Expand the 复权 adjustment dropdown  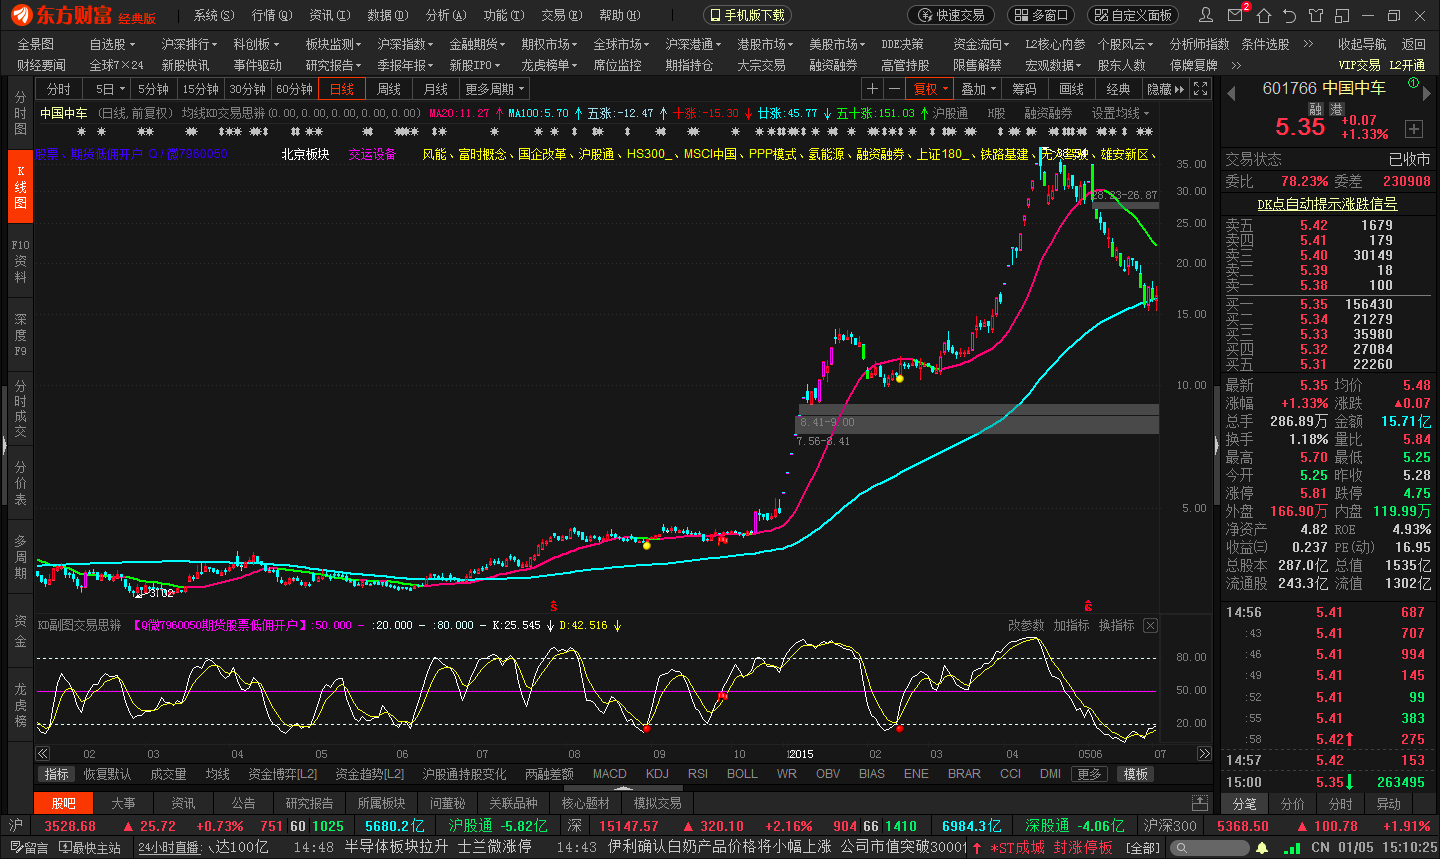coord(931,89)
